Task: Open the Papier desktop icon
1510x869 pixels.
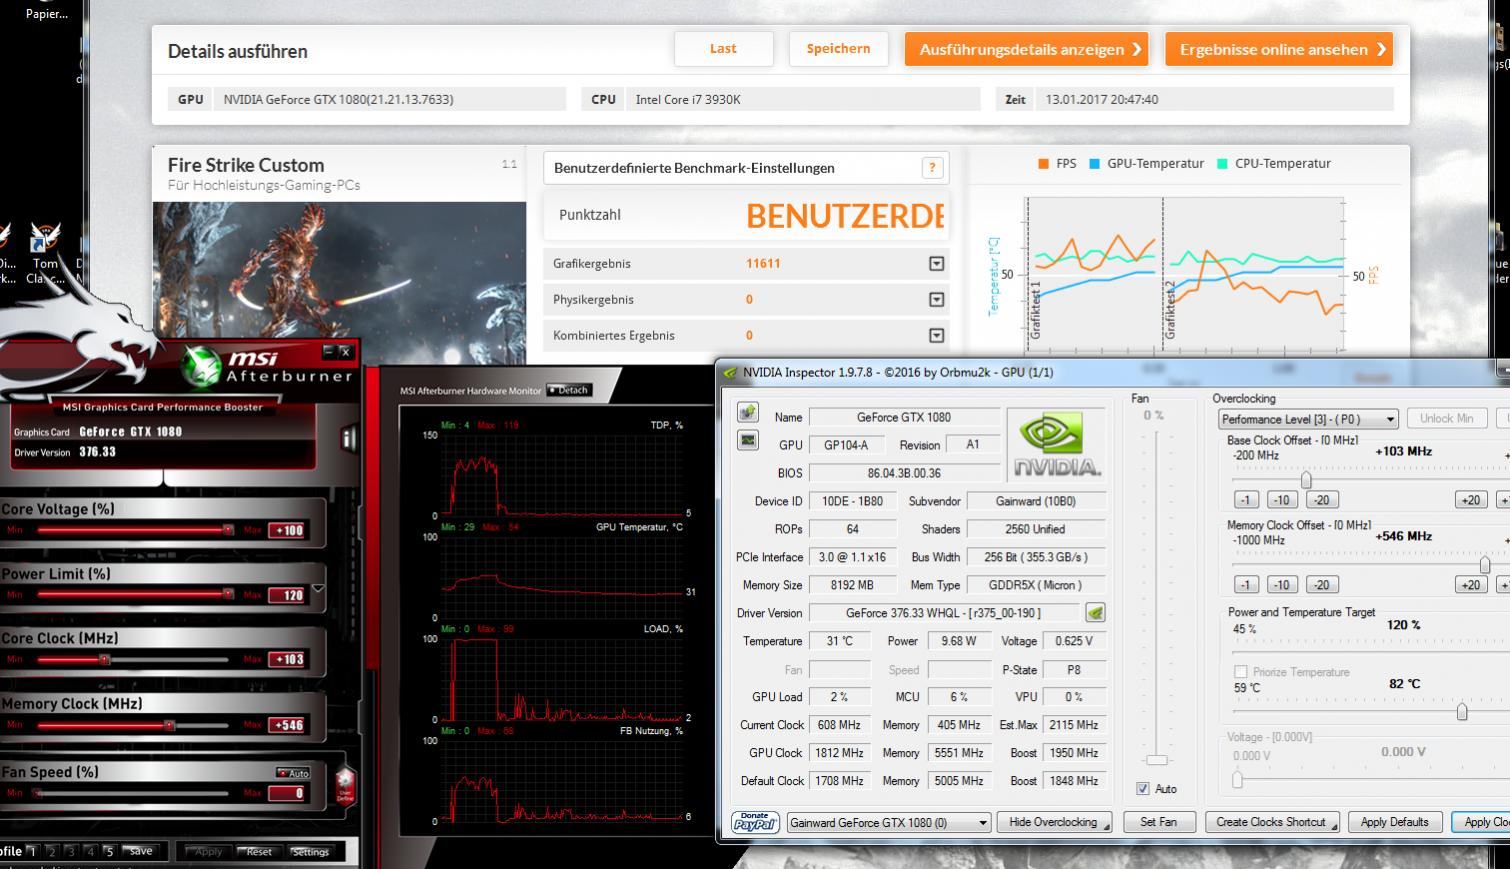Action: (47, 12)
